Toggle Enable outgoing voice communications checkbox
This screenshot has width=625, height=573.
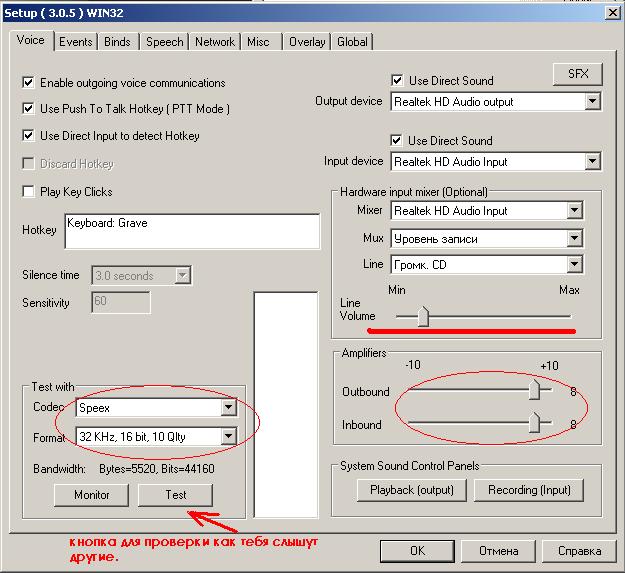coord(28,82)
